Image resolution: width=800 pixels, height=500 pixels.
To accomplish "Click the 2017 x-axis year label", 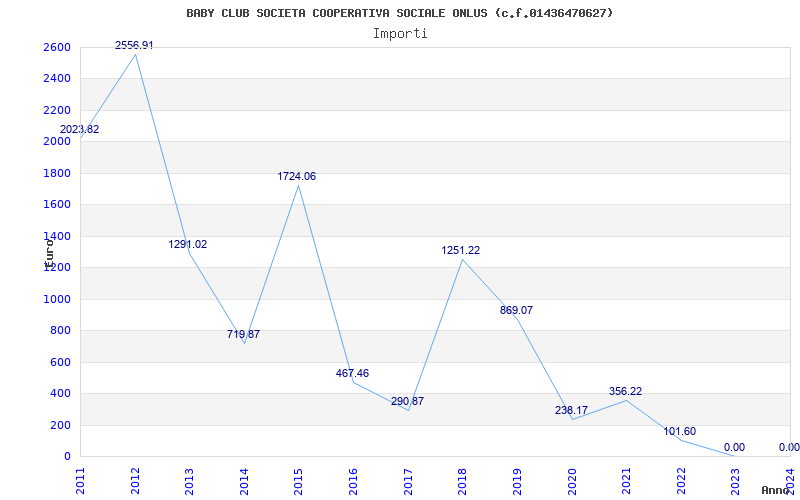I will (x=408, y=481).
